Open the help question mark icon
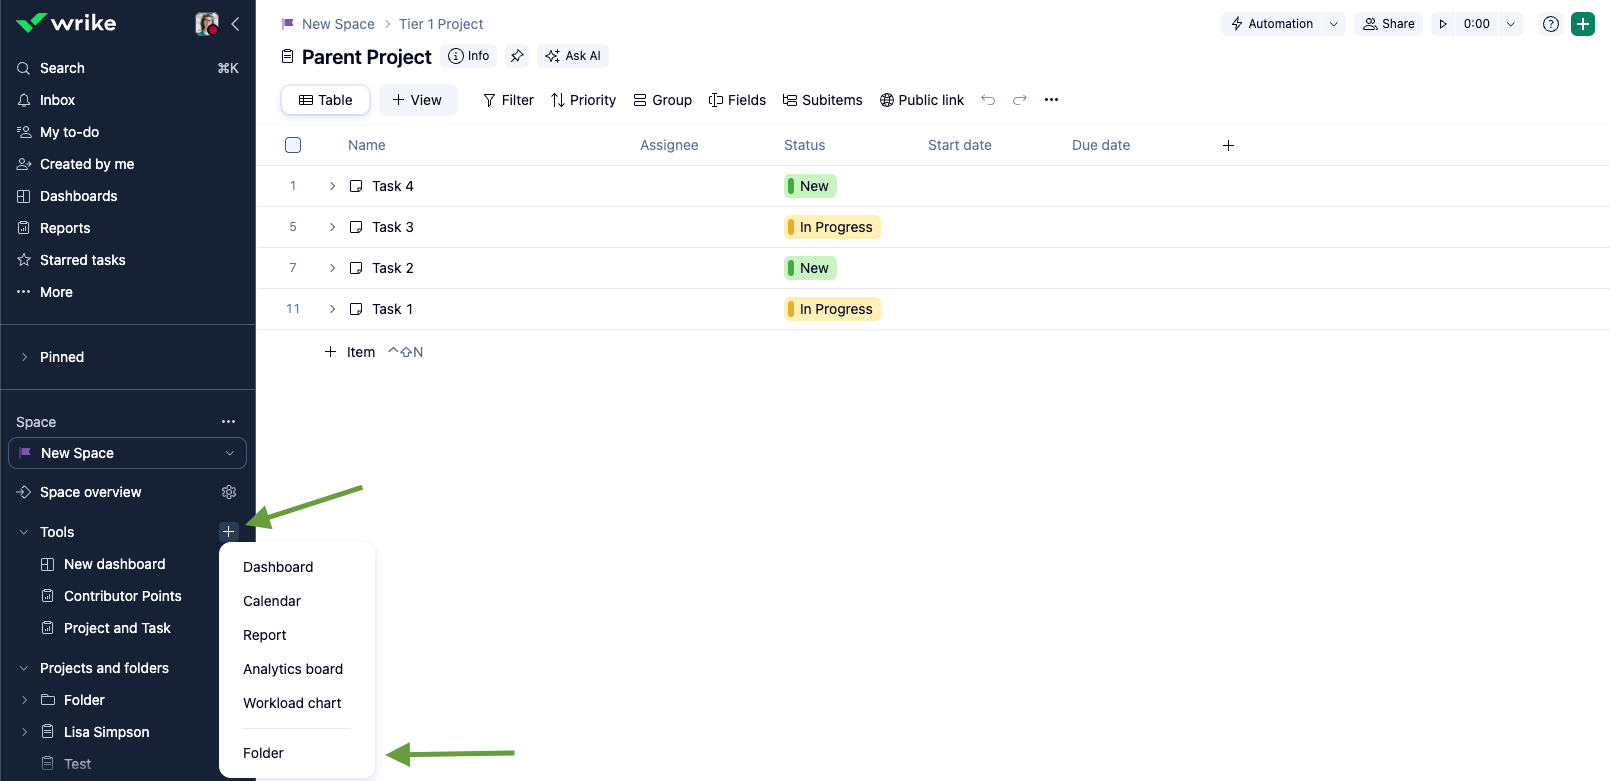The width and height of the screenshot is (1610, 781). (x=1550, y=24)
